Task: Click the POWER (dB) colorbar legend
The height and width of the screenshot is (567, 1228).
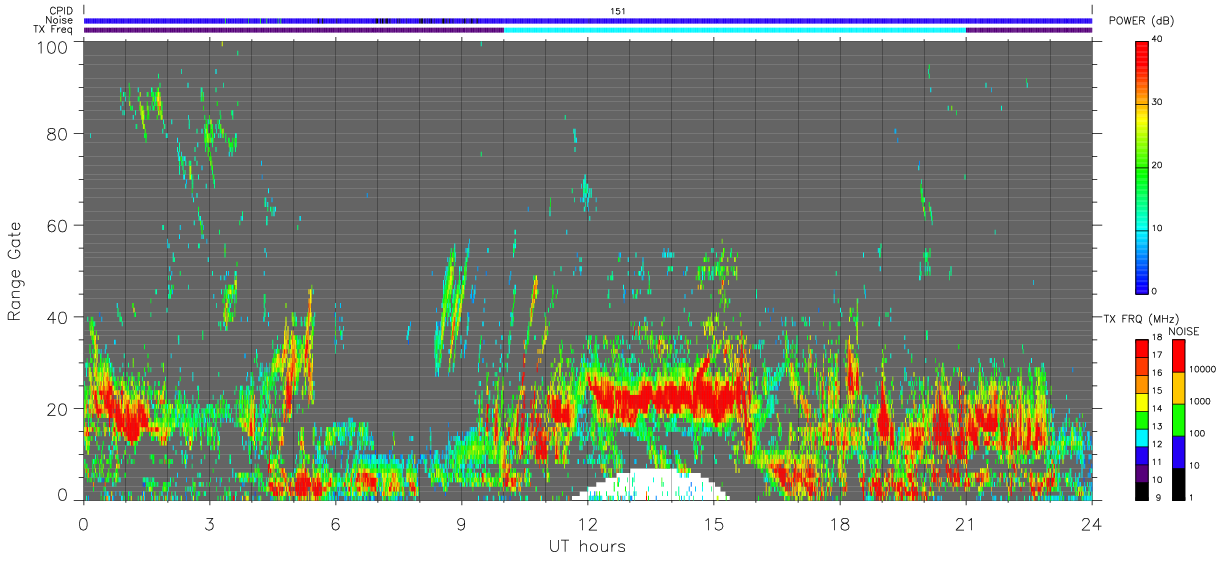Action: click(x=1143, y=166)
